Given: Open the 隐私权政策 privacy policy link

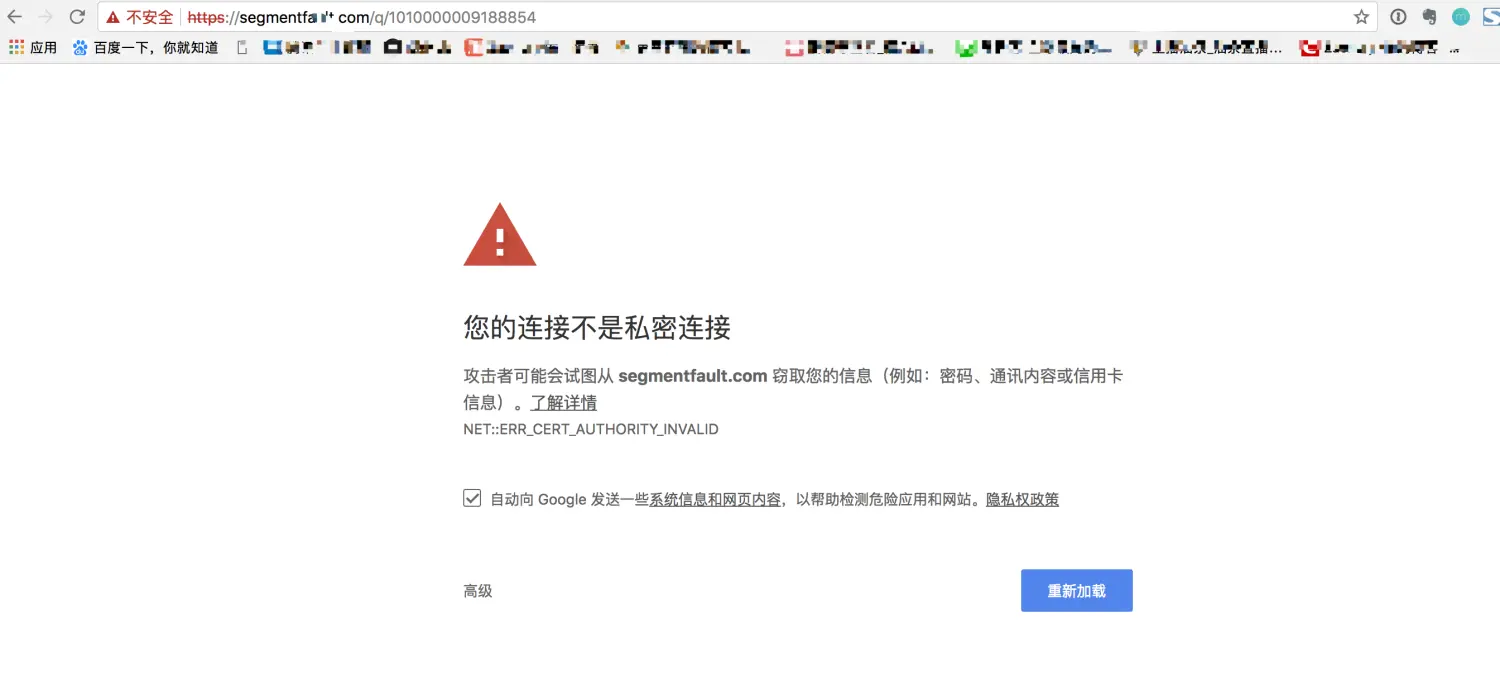Looking at the screenshot, I should click(1022, 499).
